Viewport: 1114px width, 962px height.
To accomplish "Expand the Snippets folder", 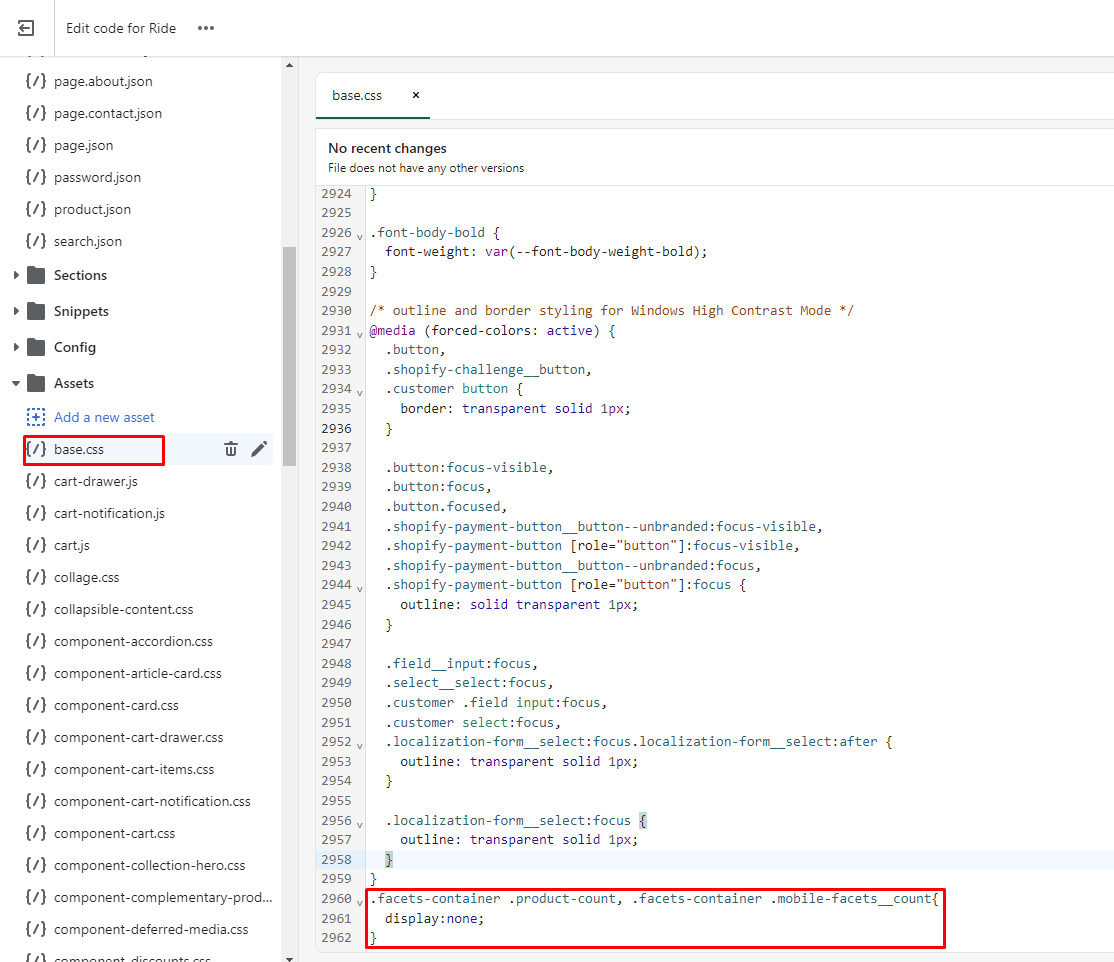I will (16, 311).
